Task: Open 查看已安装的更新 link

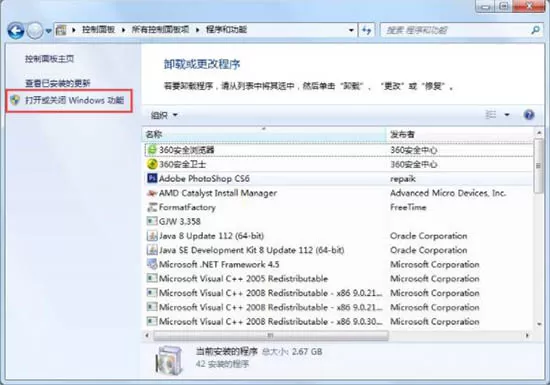Action: click(58, 83)
